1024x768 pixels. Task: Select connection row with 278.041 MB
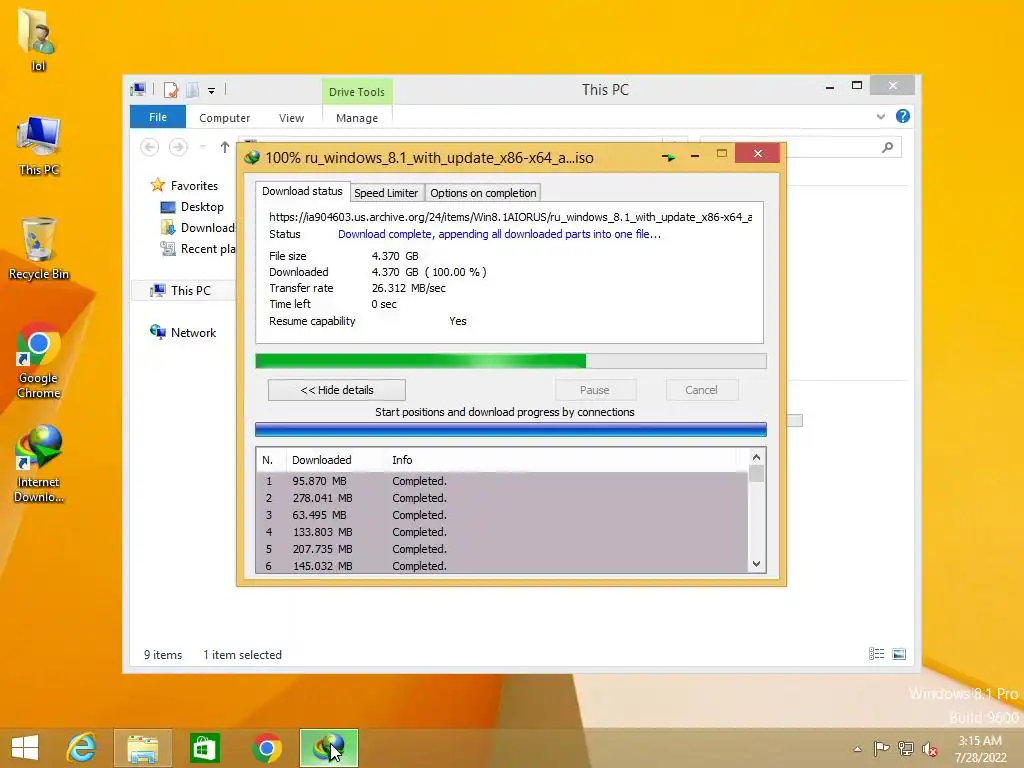tap(502, 498)
